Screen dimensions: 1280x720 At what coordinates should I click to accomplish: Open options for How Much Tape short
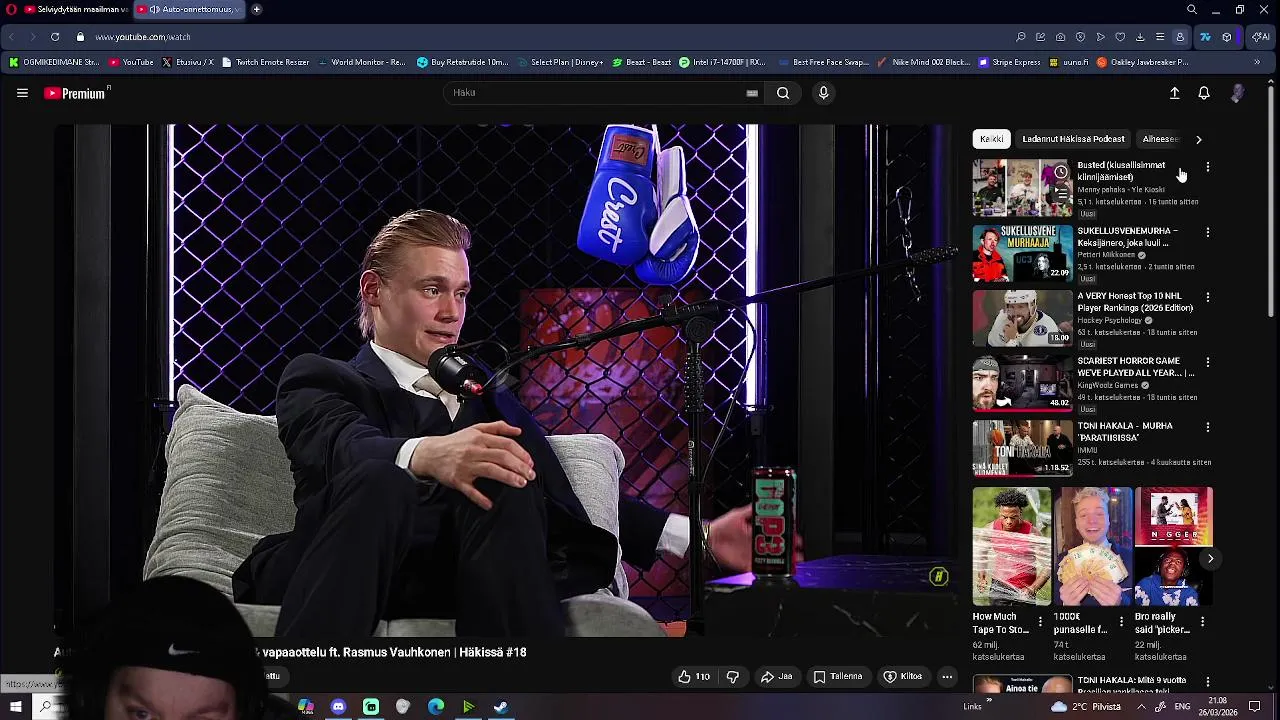point(1040,621)
